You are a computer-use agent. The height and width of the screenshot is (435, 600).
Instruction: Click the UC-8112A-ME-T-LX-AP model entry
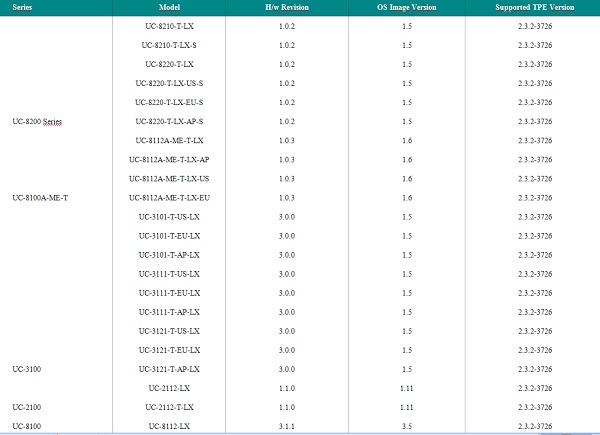tap(169, 159)
